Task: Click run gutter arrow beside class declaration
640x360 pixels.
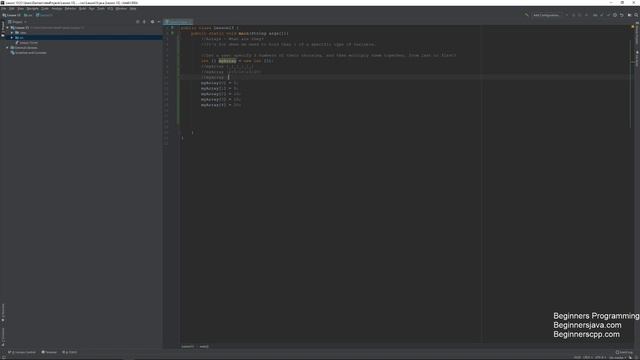Action: 172,28
